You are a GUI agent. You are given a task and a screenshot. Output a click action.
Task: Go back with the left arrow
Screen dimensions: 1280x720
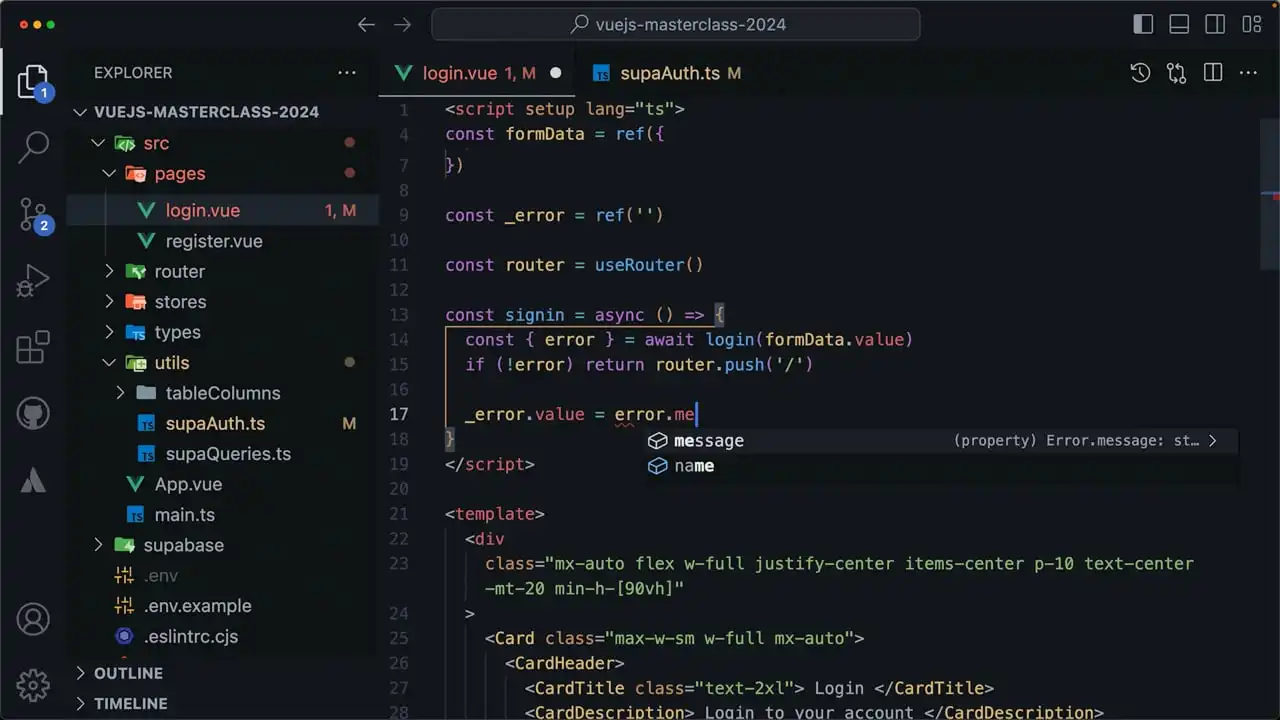click(366, 25)
